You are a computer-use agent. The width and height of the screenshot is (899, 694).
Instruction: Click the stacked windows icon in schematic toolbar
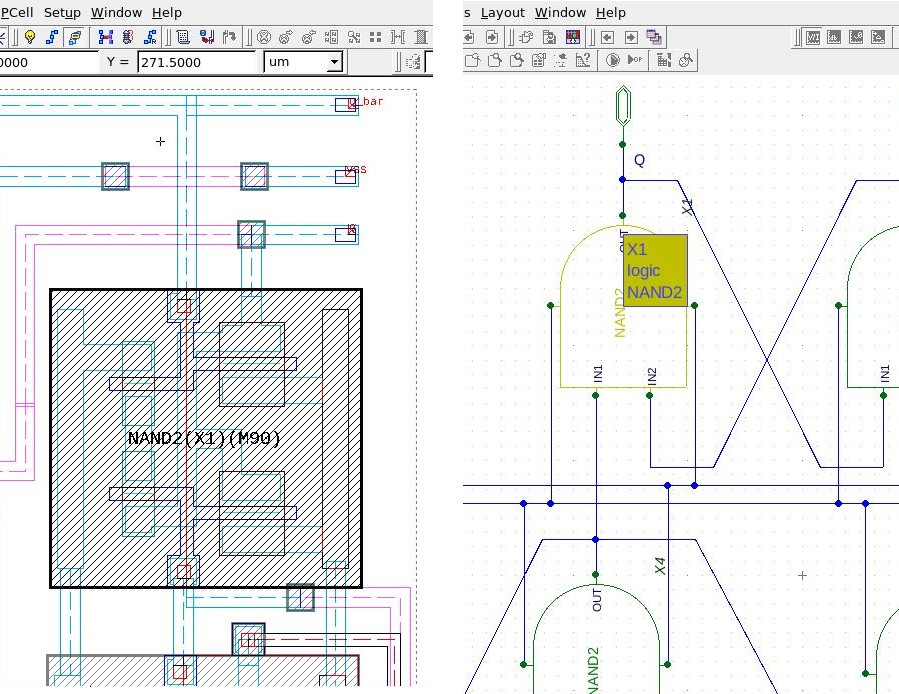pyautogui.click(x=654, y=37)
